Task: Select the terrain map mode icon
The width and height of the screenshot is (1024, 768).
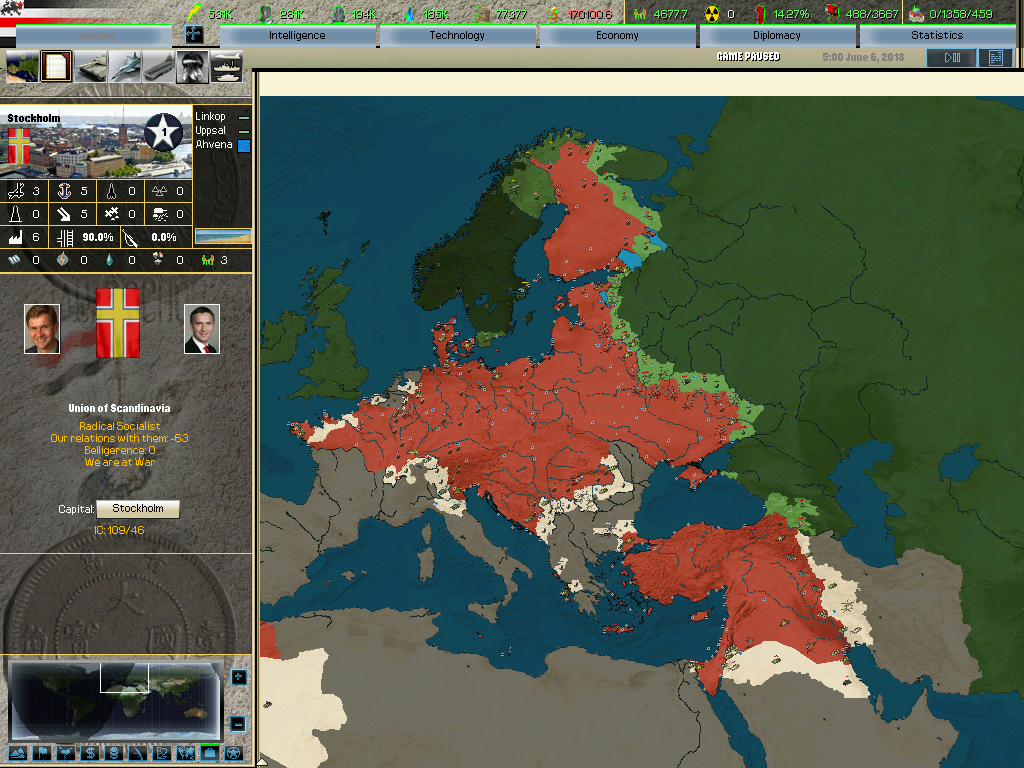Action: pos(17,752)
